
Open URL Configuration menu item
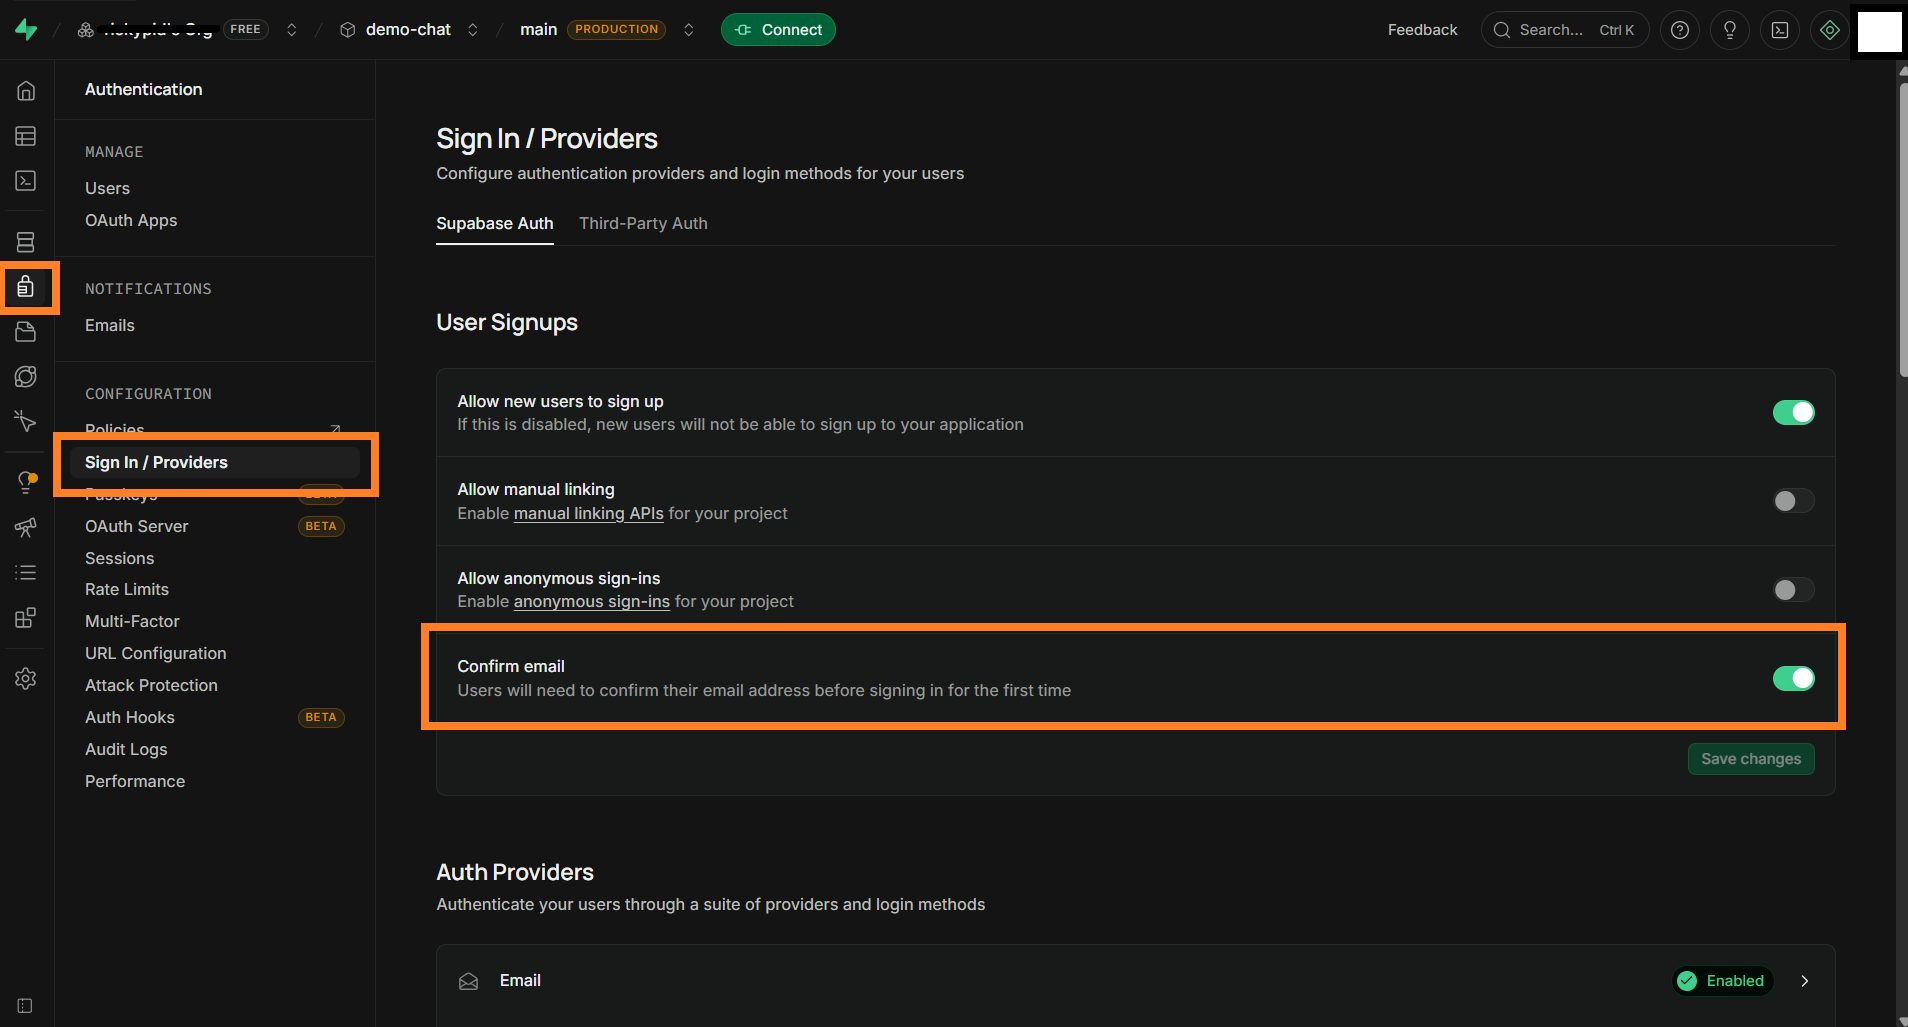point(156,653)
